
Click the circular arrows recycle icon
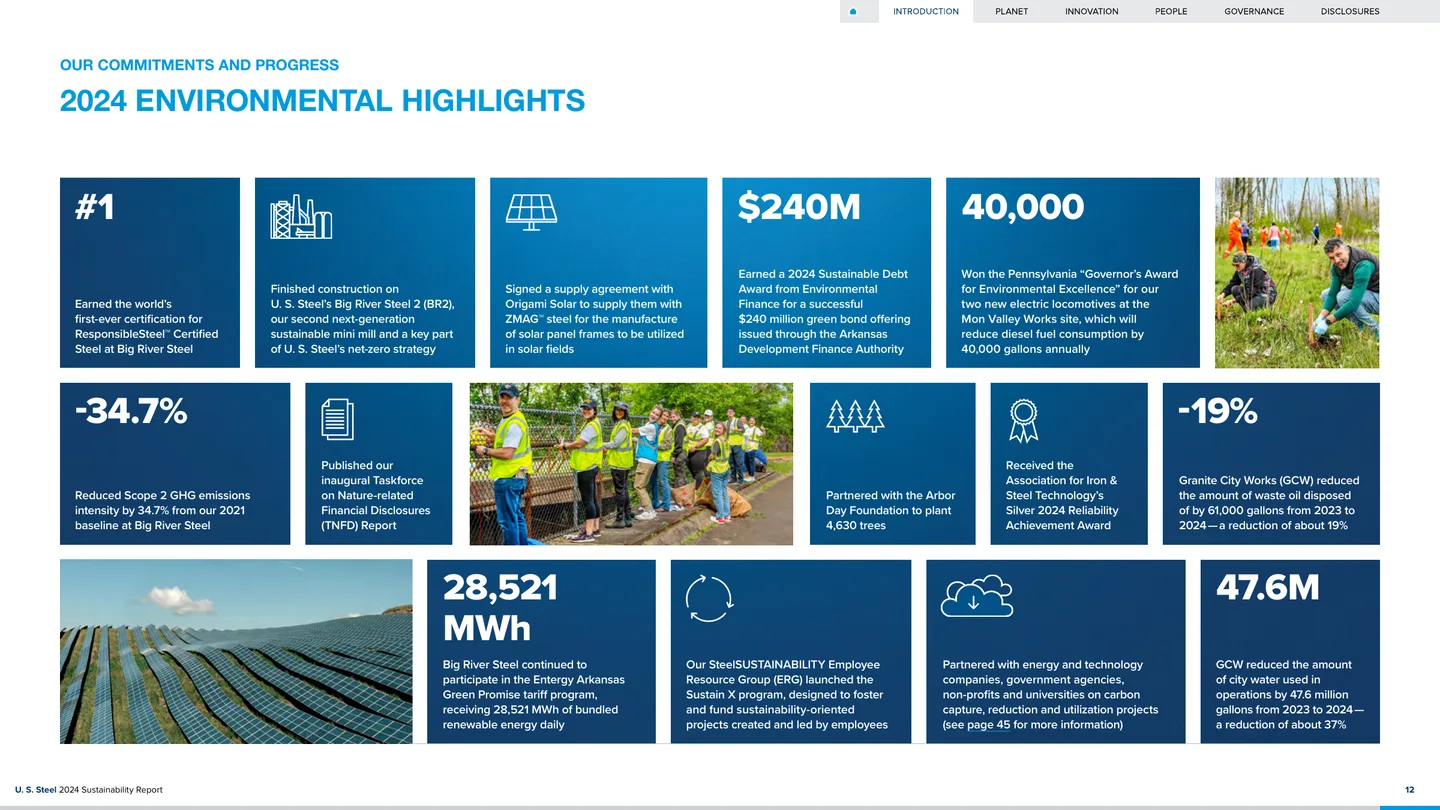tap(710, 598)
